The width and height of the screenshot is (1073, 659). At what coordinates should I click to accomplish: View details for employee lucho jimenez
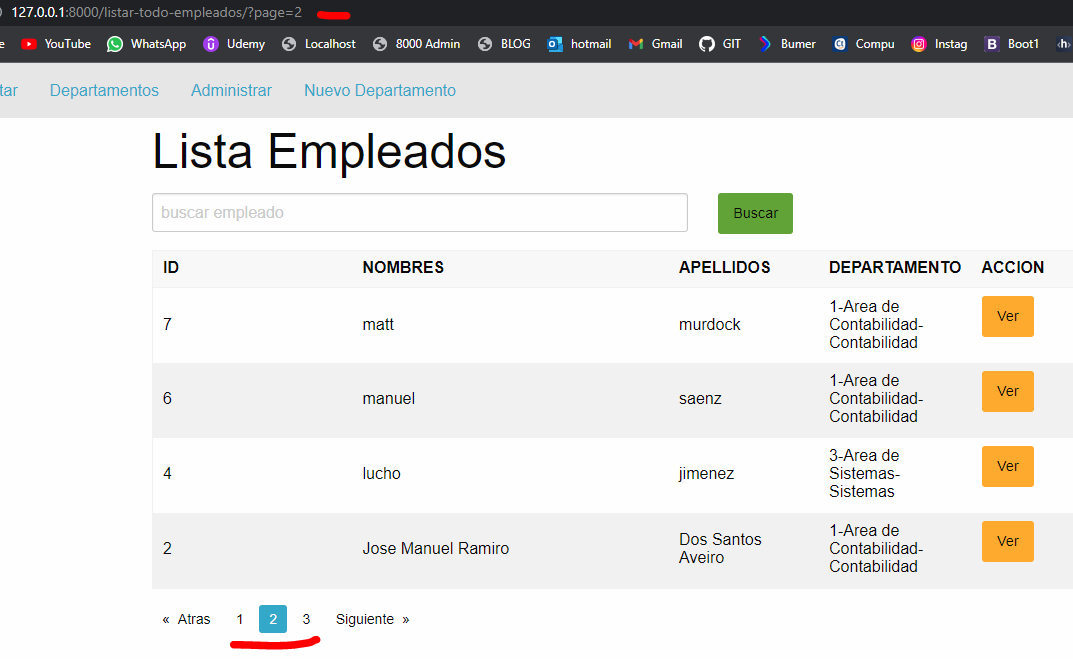pos(1007,467)
